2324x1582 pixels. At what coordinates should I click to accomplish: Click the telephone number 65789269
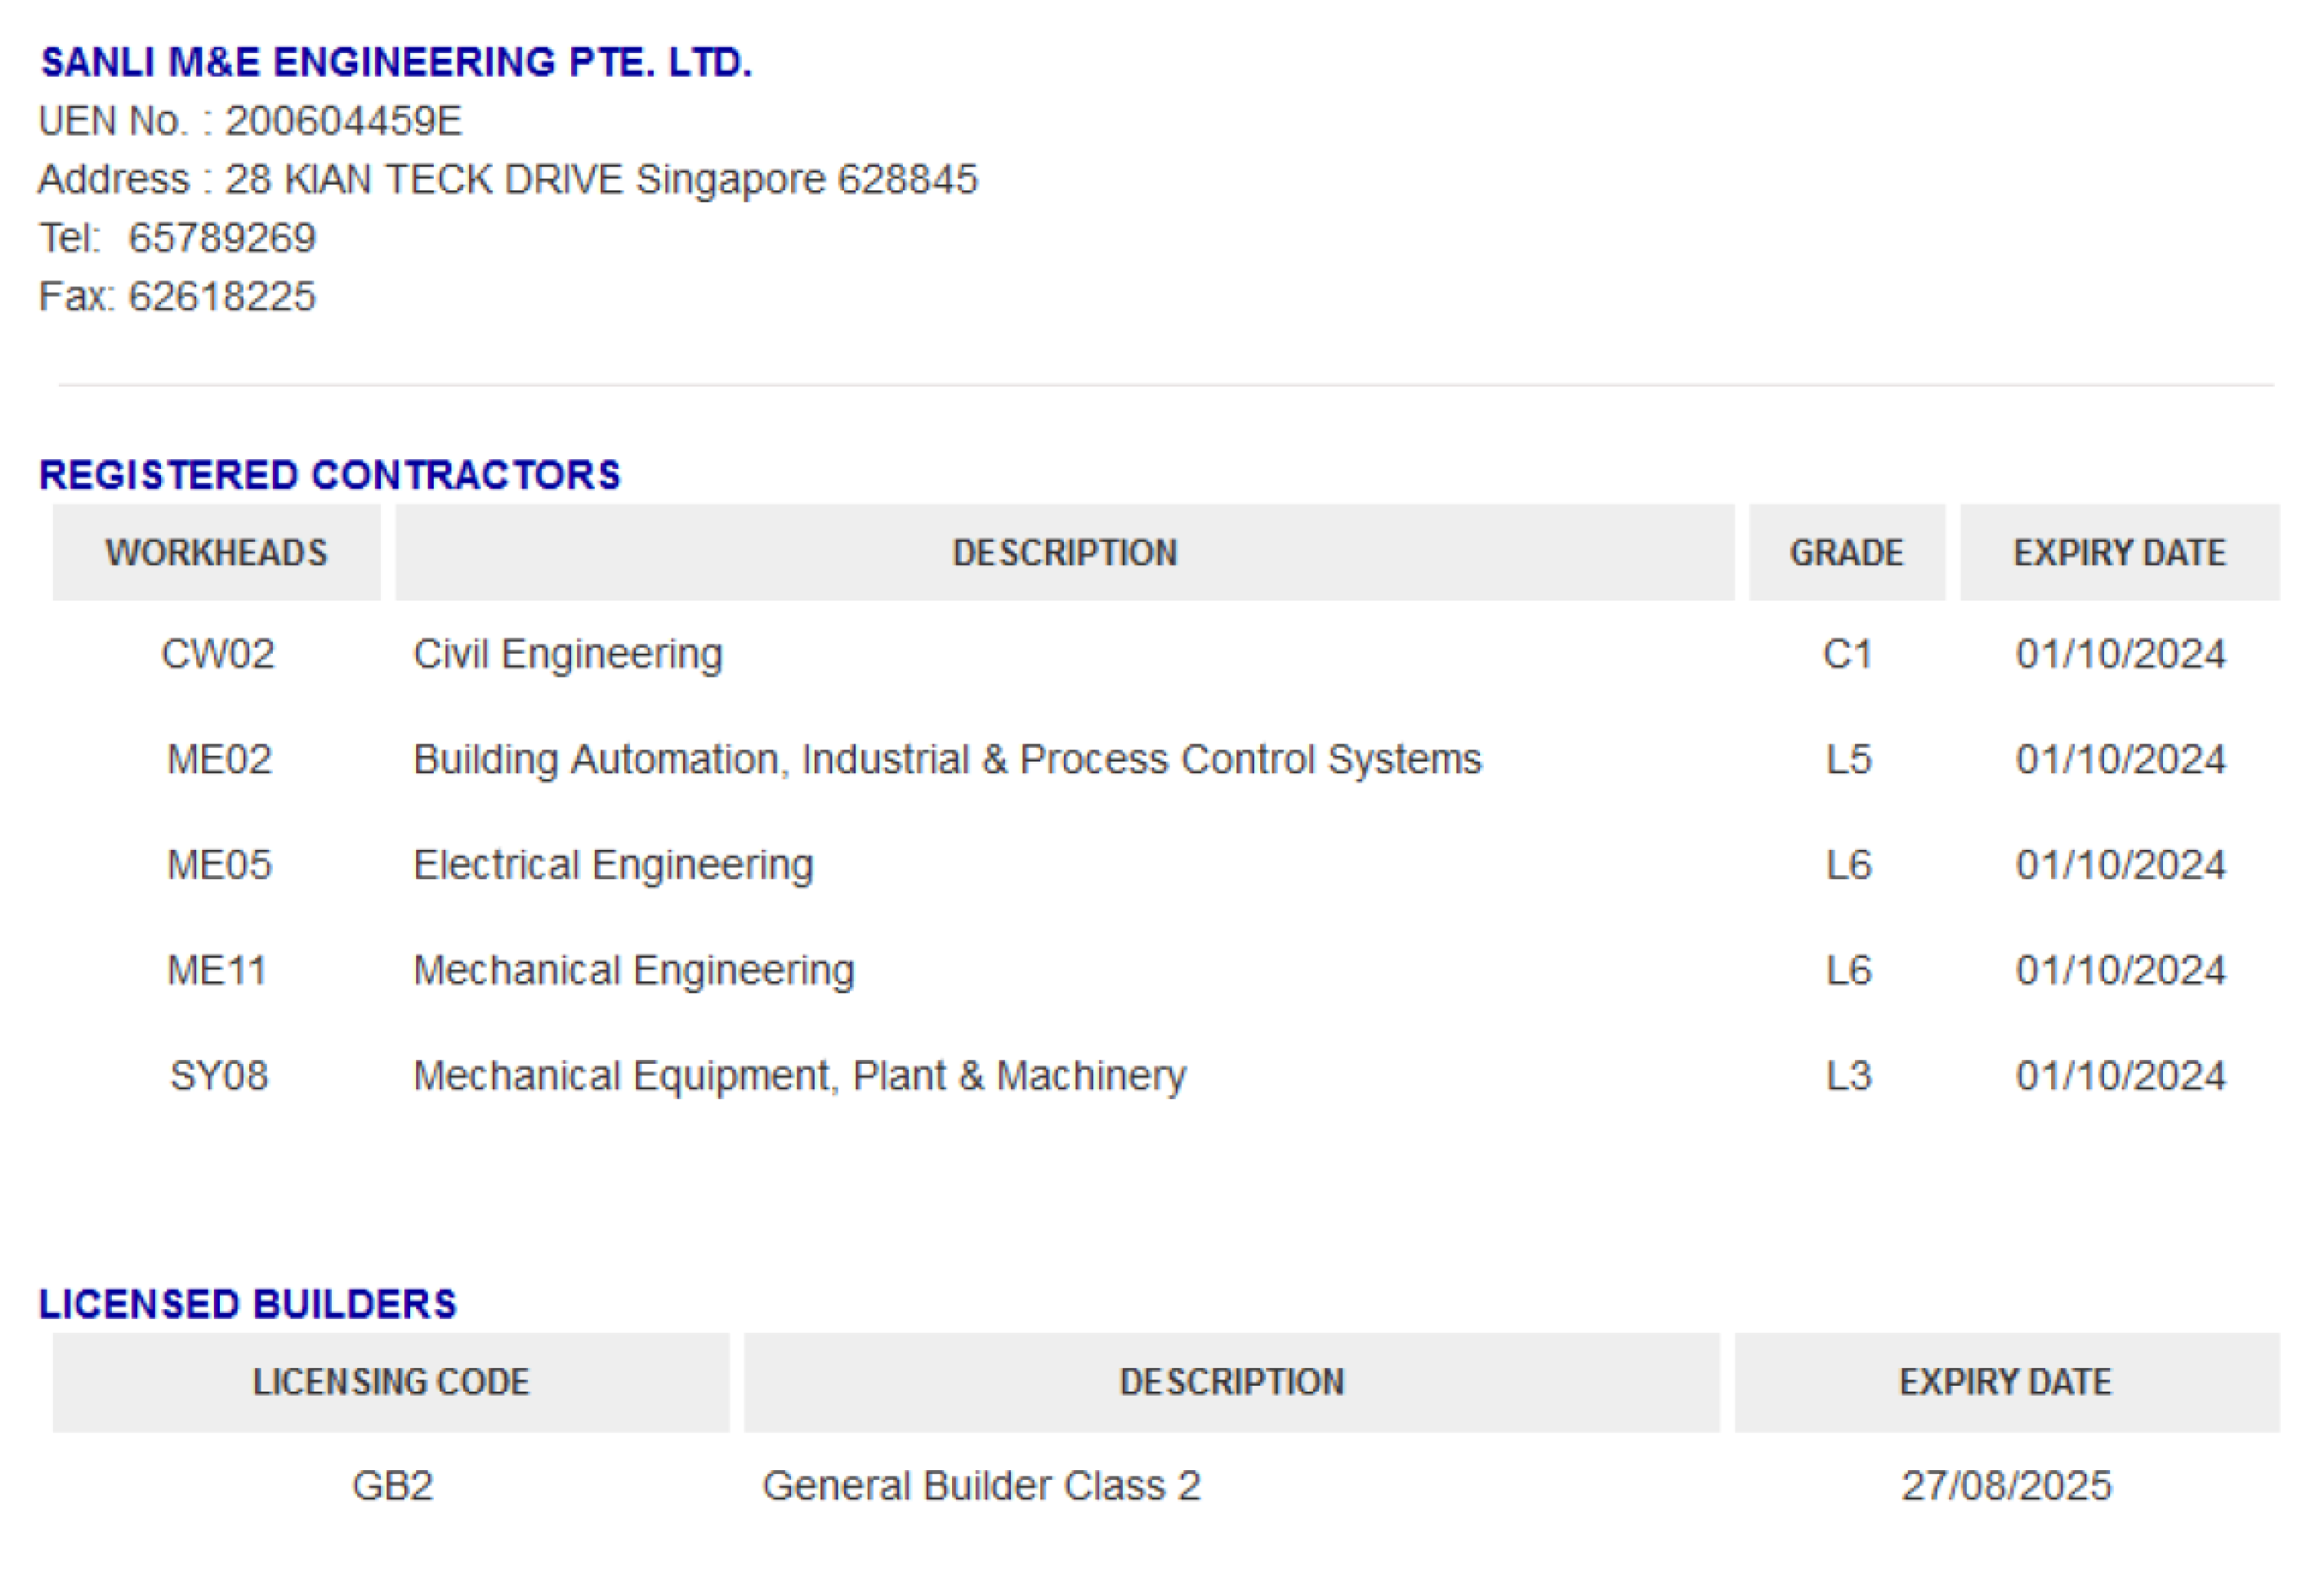tap(222, 238)
